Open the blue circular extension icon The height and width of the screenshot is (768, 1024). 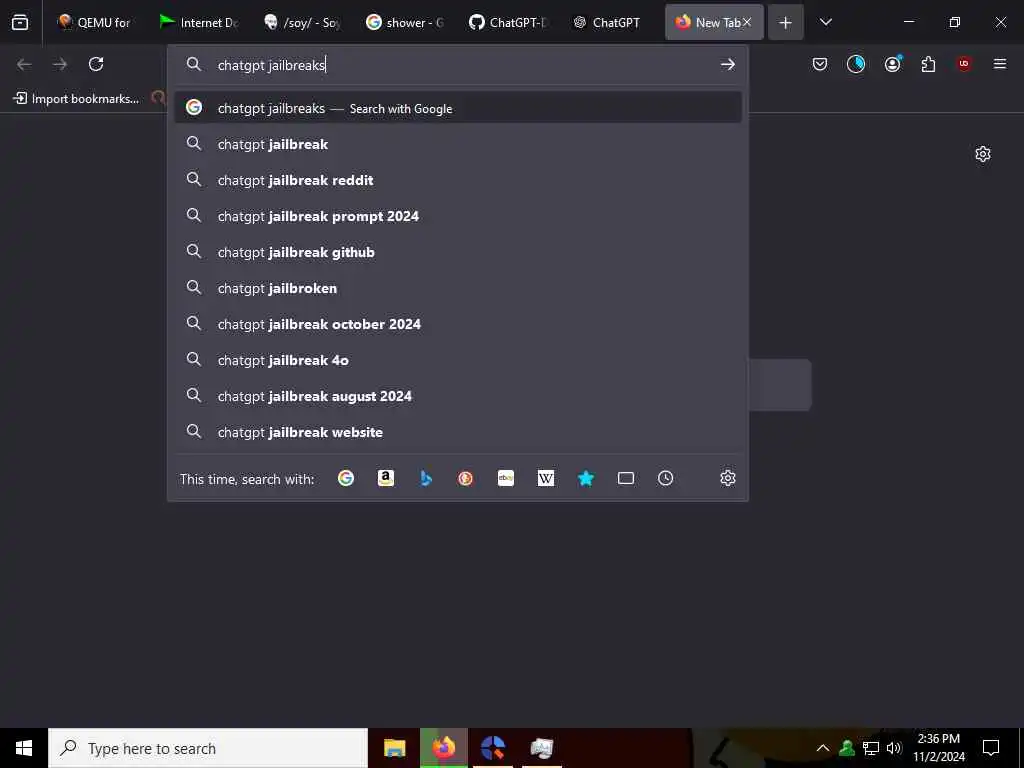pyautogui.click(x=856, y=64)
